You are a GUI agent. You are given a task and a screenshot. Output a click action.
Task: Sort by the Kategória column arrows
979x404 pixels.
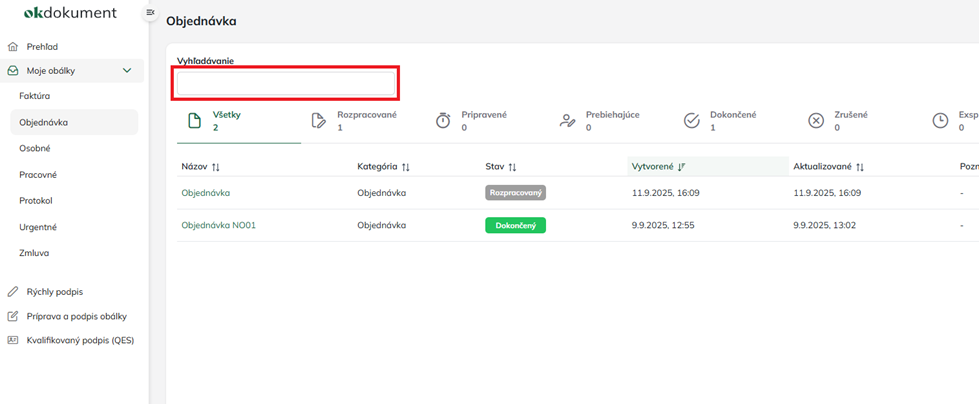tap(405, 167)
